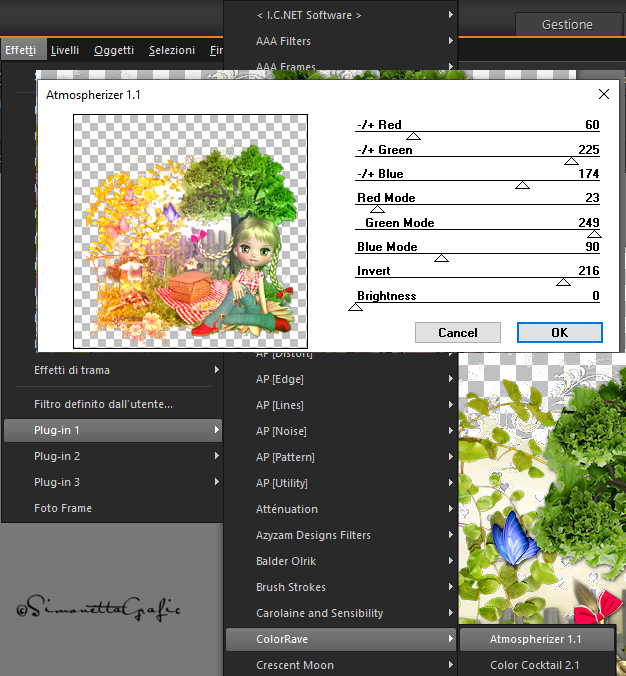Viewport: 626px width, 676px height.
Task: Click the Atmospherizer preview image
Action: (x=190, y=231)
